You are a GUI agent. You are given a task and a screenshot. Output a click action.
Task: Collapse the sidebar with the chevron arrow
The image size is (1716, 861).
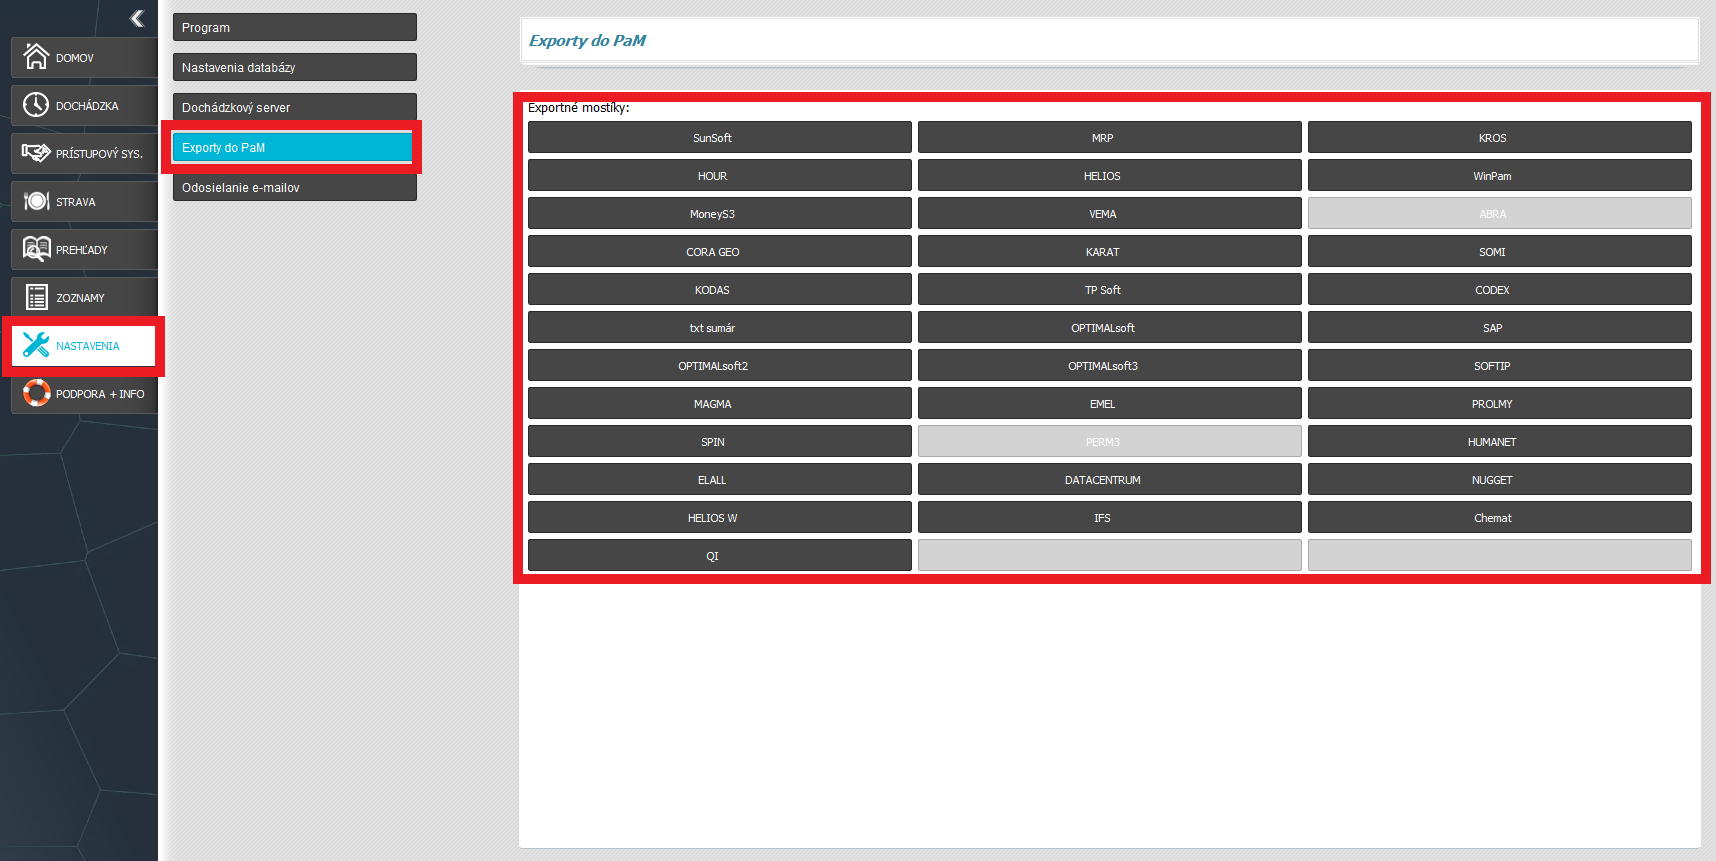(x=137, y=18)
